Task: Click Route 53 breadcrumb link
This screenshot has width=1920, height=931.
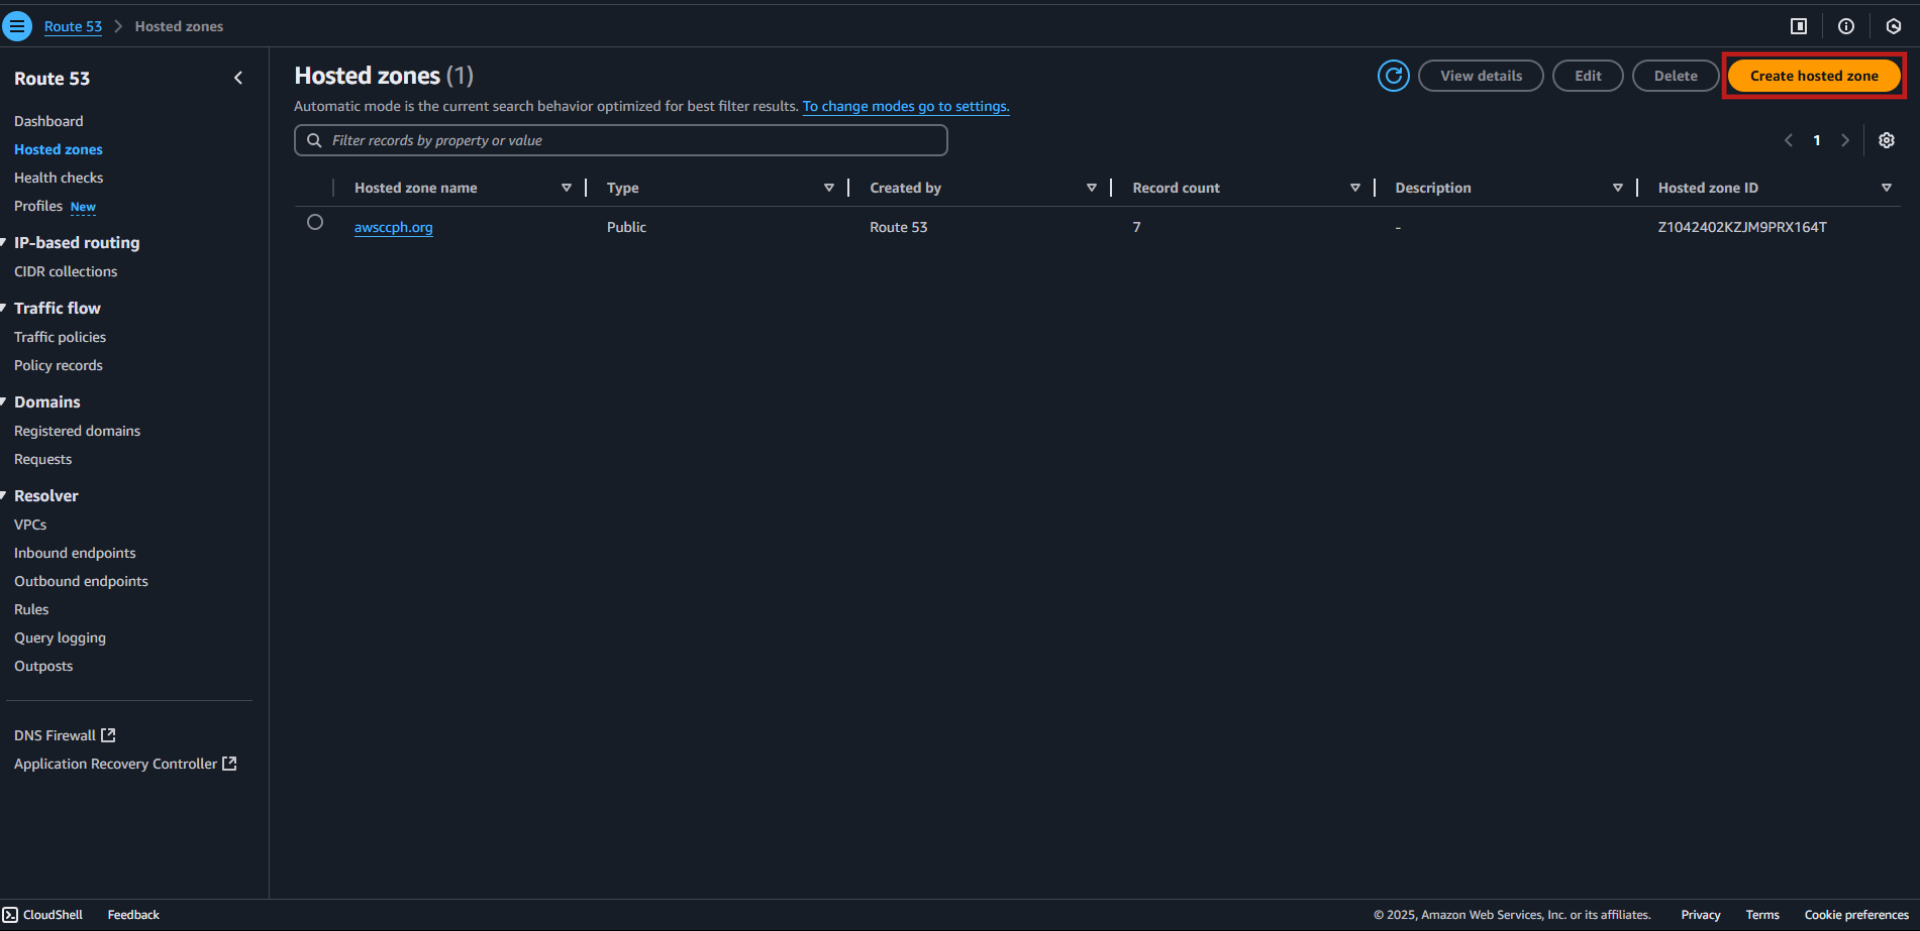Action: coord(73,26)
